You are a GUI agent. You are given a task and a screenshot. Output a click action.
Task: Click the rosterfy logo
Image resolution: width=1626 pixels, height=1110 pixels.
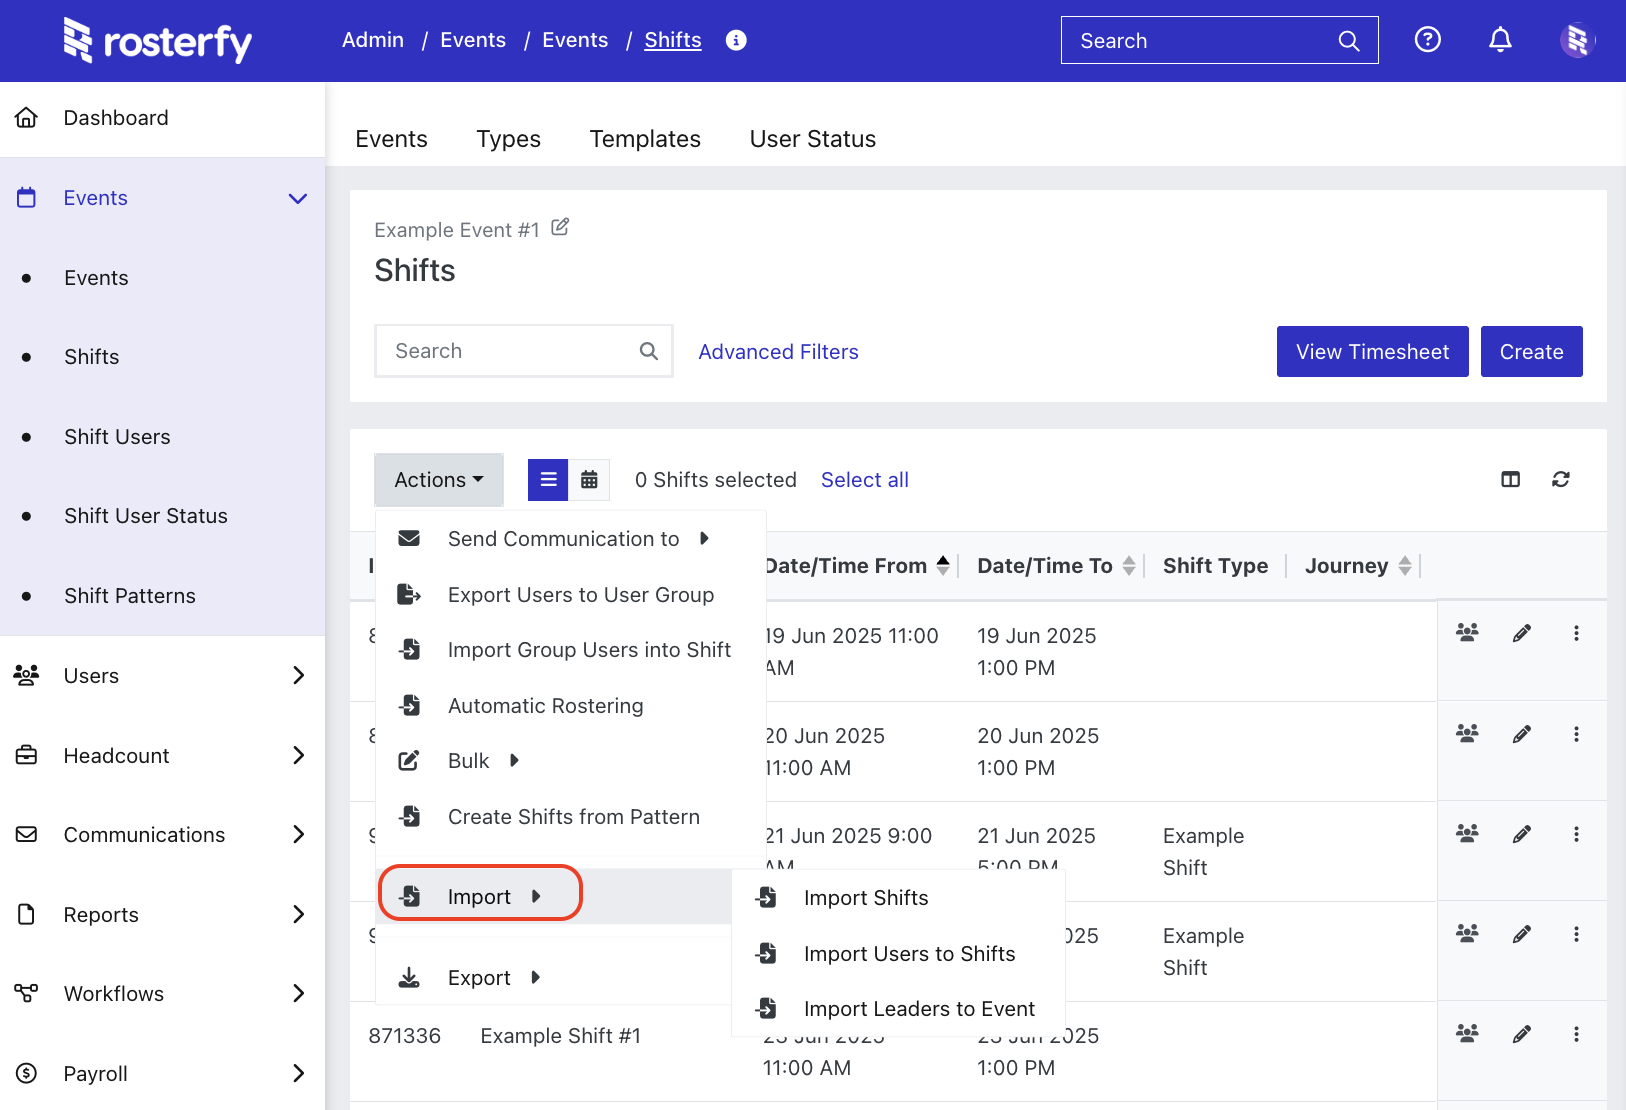pos(157,40)
